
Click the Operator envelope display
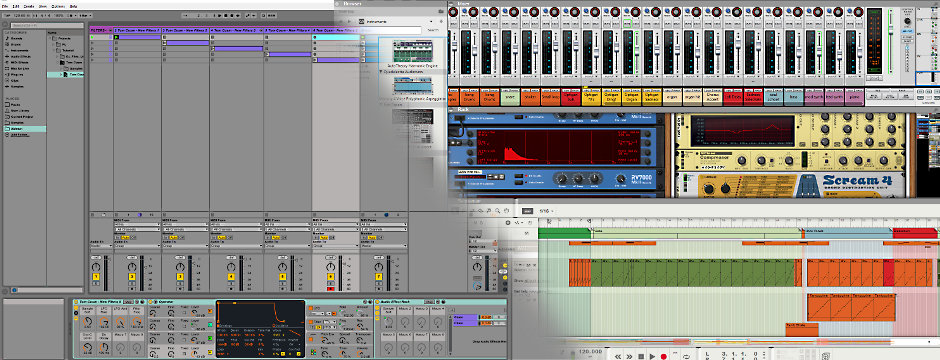tap(261, 313)
